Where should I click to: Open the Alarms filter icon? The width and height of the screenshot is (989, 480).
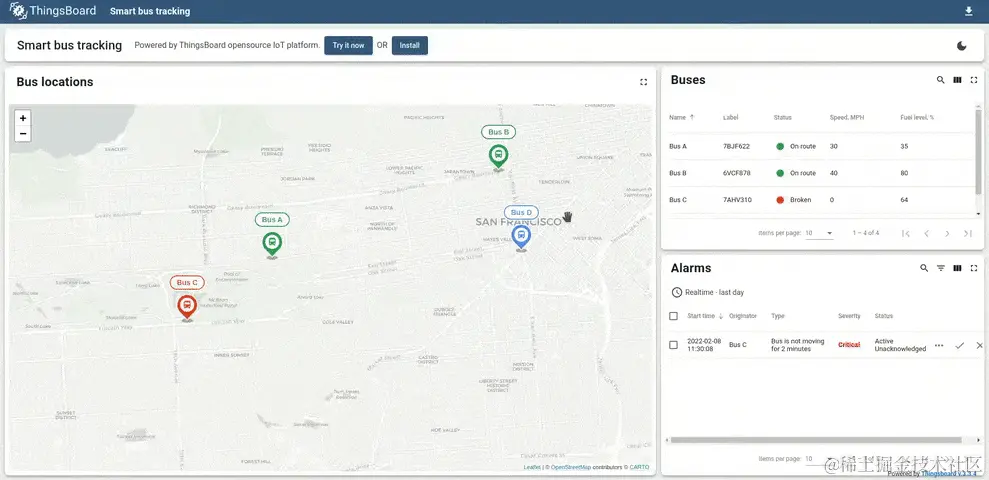pyautogui.click(x=940, y=268)
